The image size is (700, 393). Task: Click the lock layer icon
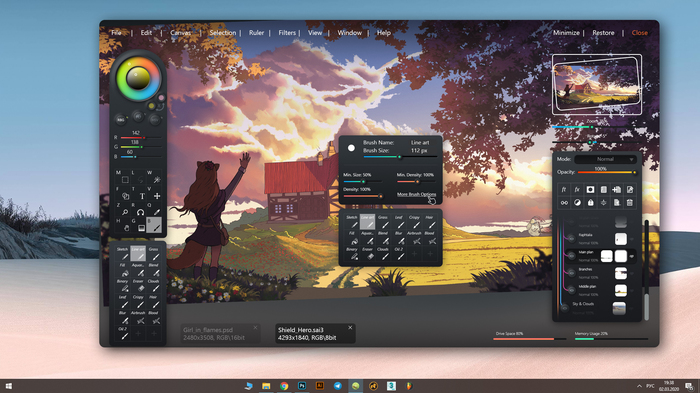coord(590,203)
